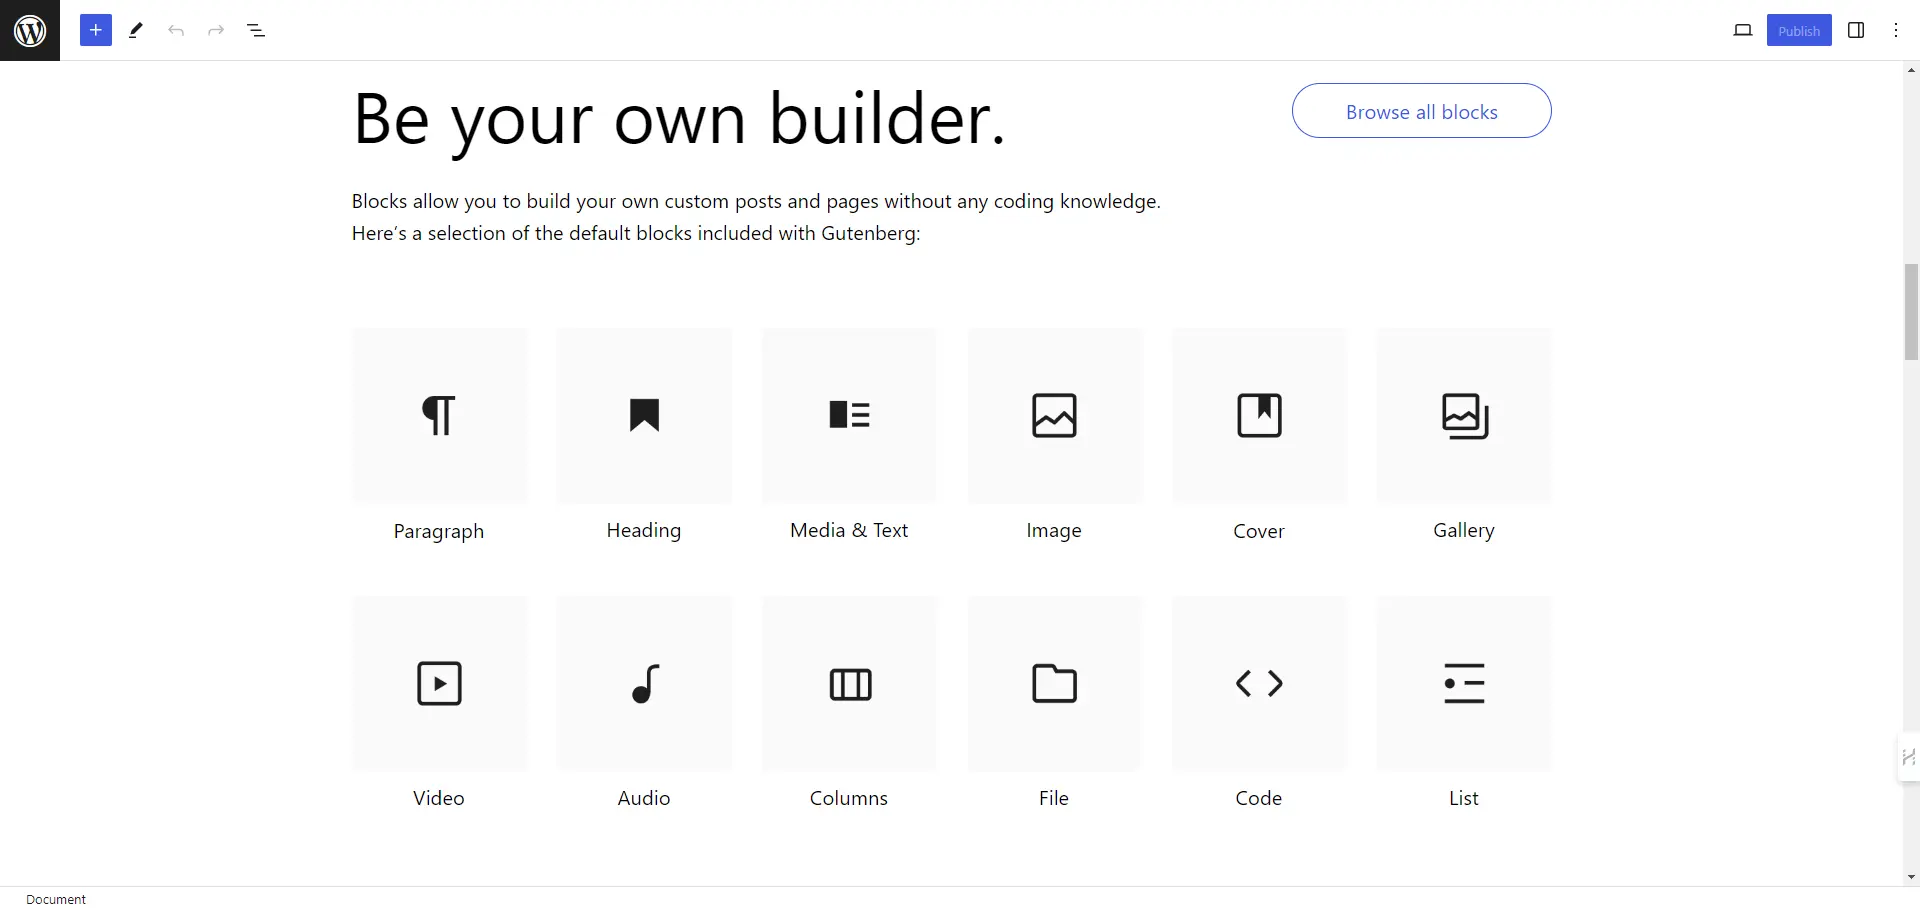Click the Media & Text icon

(850, 414)
